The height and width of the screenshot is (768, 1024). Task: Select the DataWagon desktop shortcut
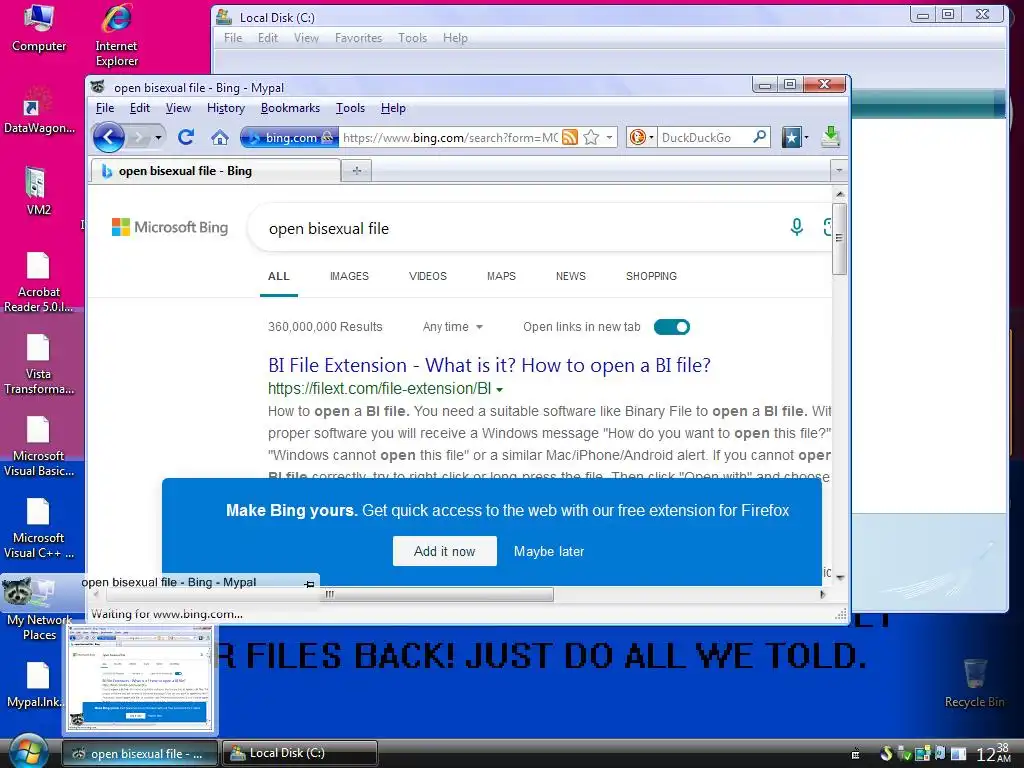click(39, 110)
